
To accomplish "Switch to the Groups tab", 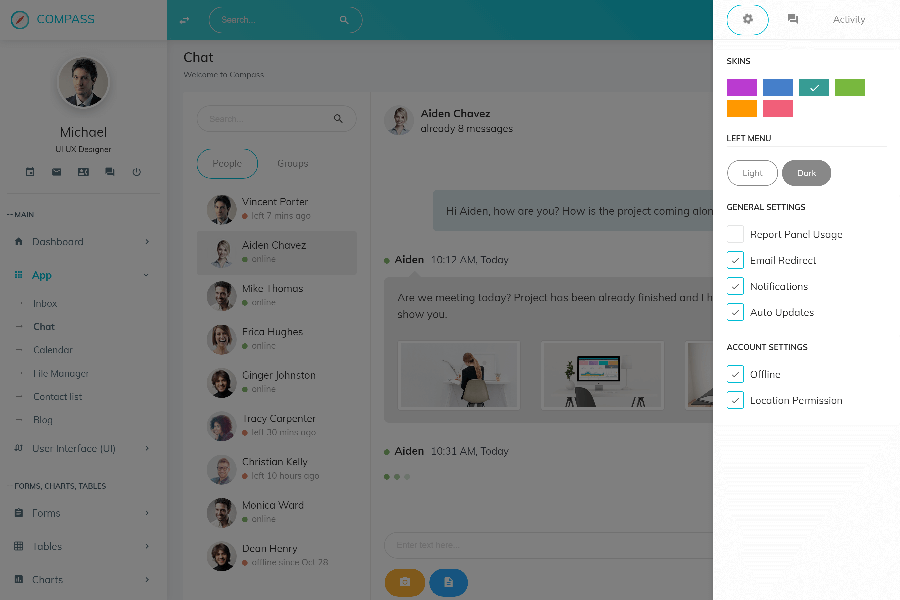I will (x=293, y=164).
